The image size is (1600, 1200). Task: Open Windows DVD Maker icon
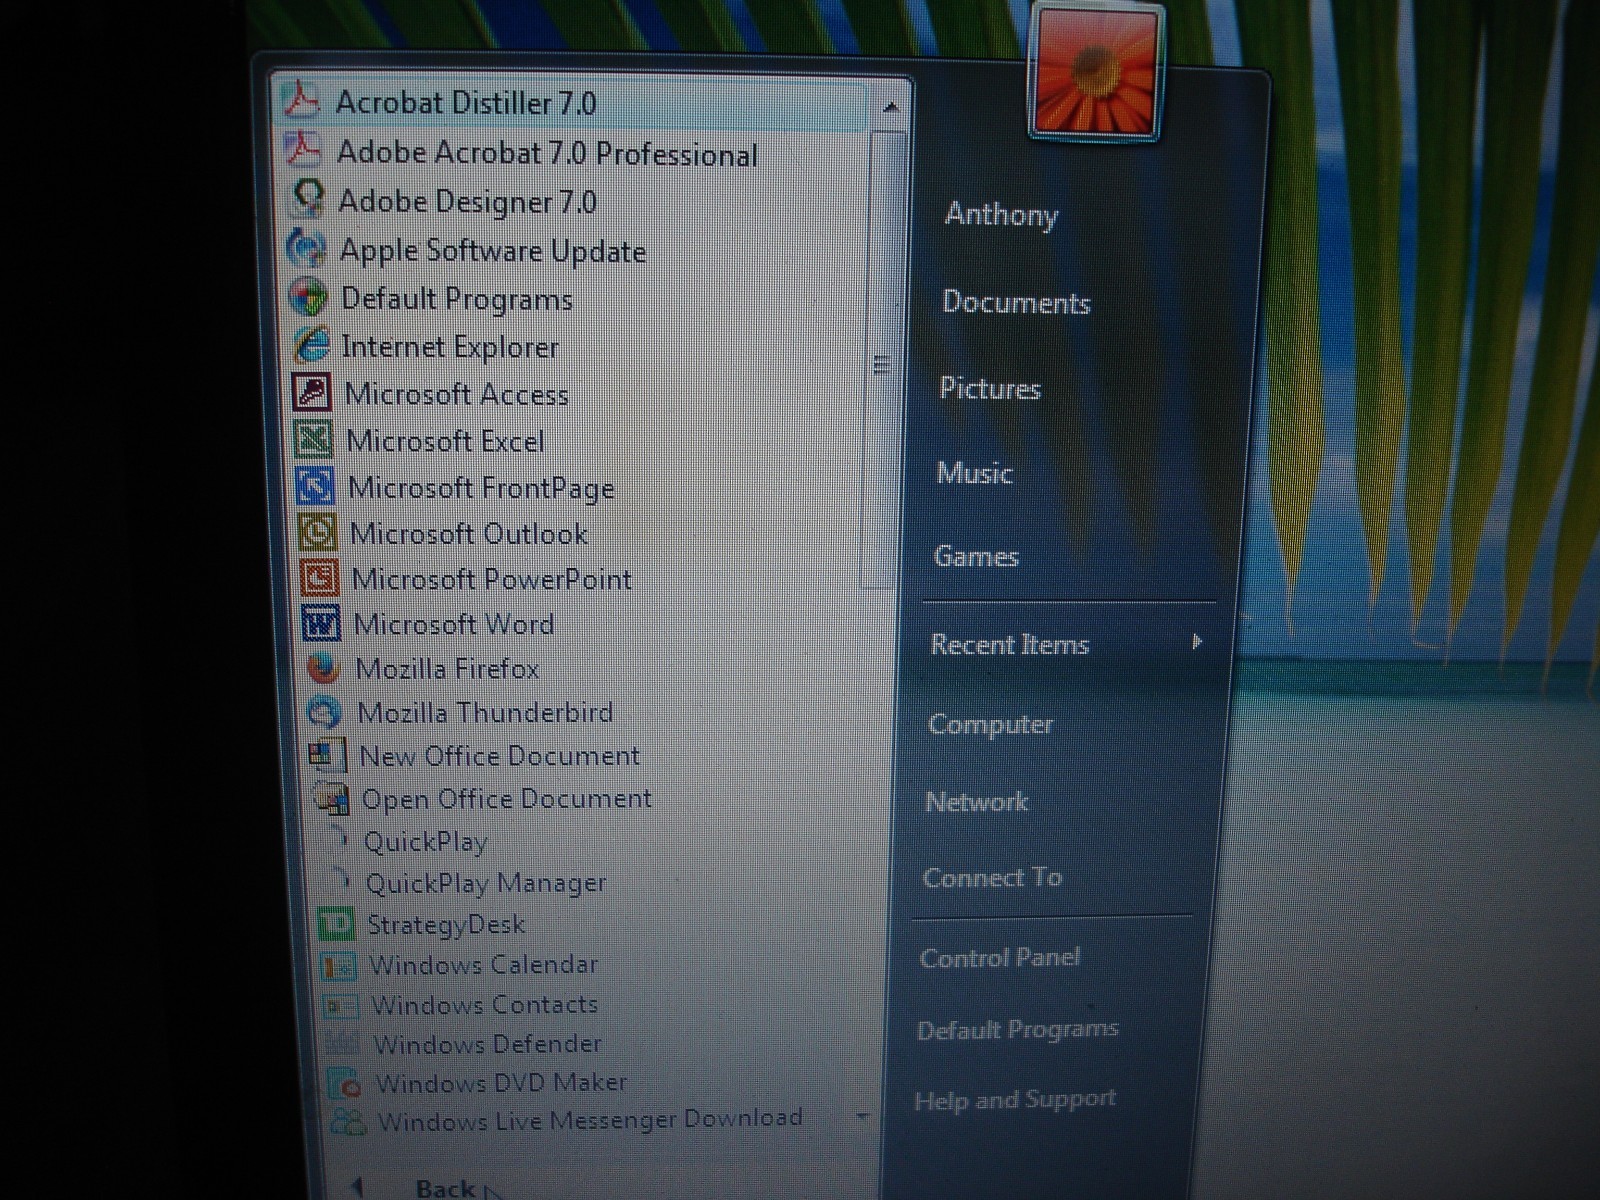(344, 1082)
